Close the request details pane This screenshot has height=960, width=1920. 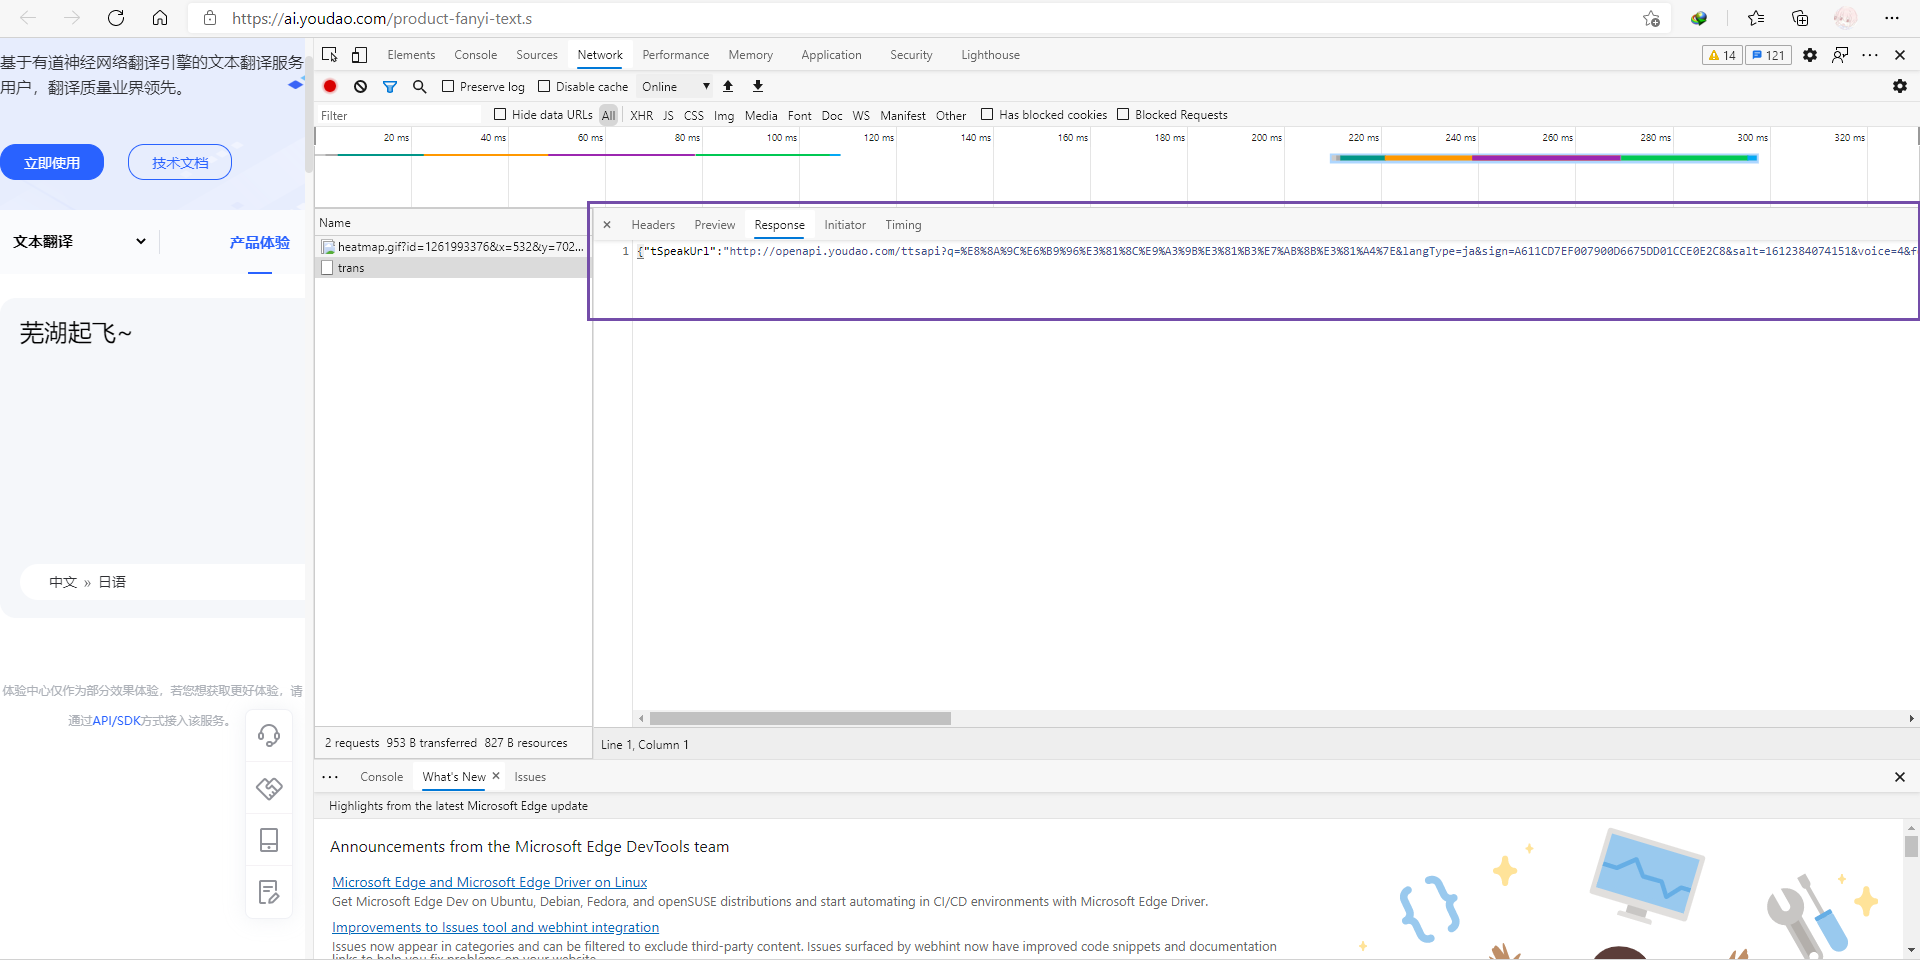607,225
